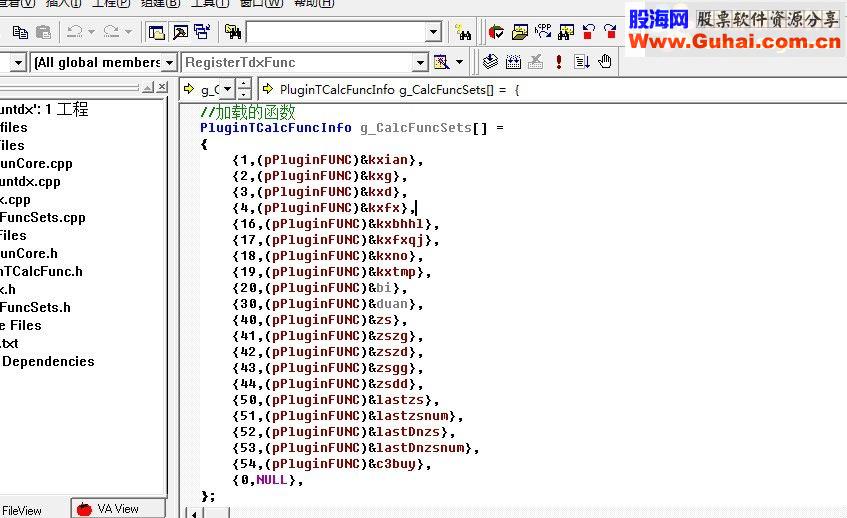Expand the RegisterTdxFunc dropdown arrow
This screenshot has width=847, height=518.
[x=420, y=63]
